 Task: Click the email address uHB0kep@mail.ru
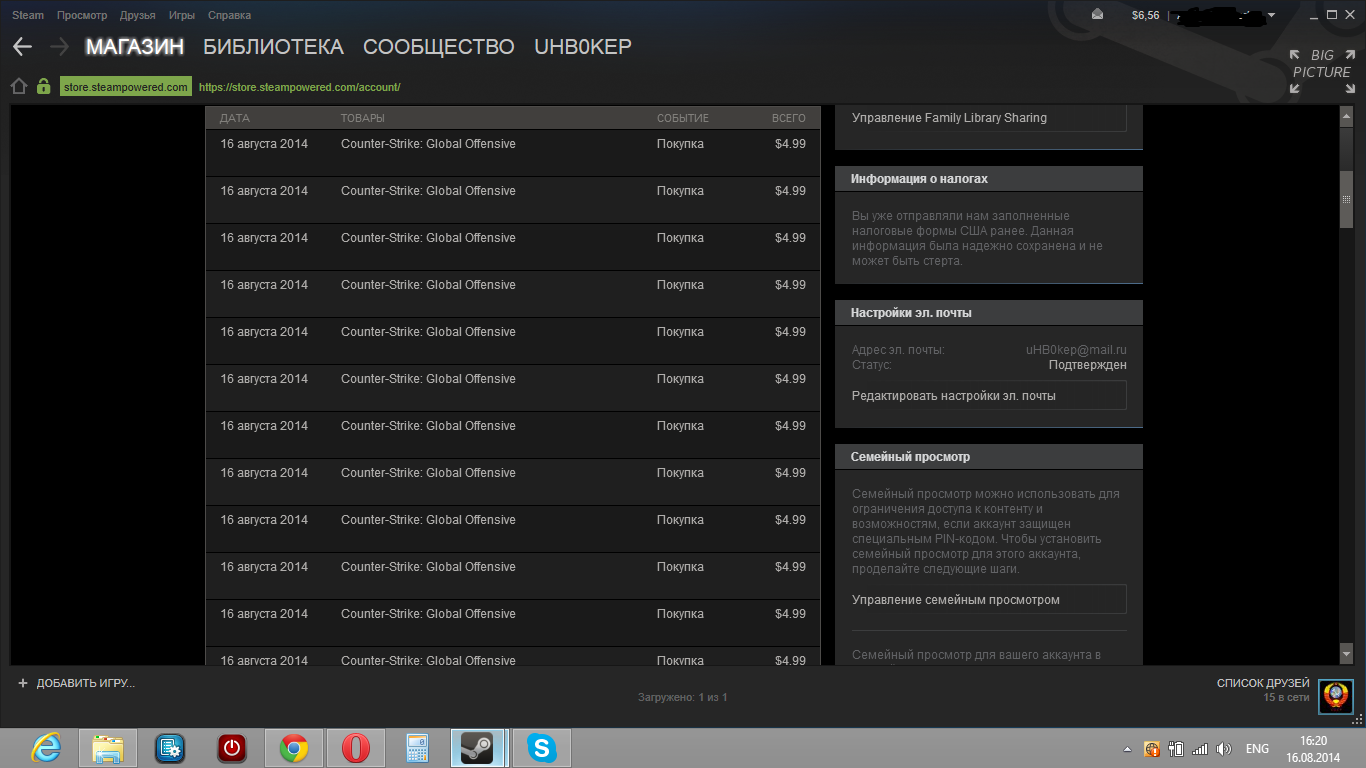pos(1076,350)
